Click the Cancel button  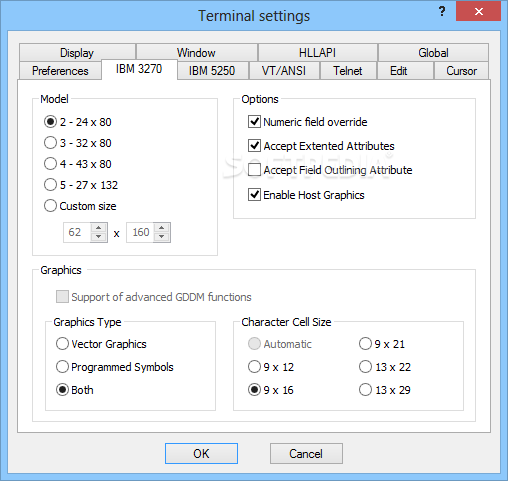pyautogui.click(x=306, y=453)
